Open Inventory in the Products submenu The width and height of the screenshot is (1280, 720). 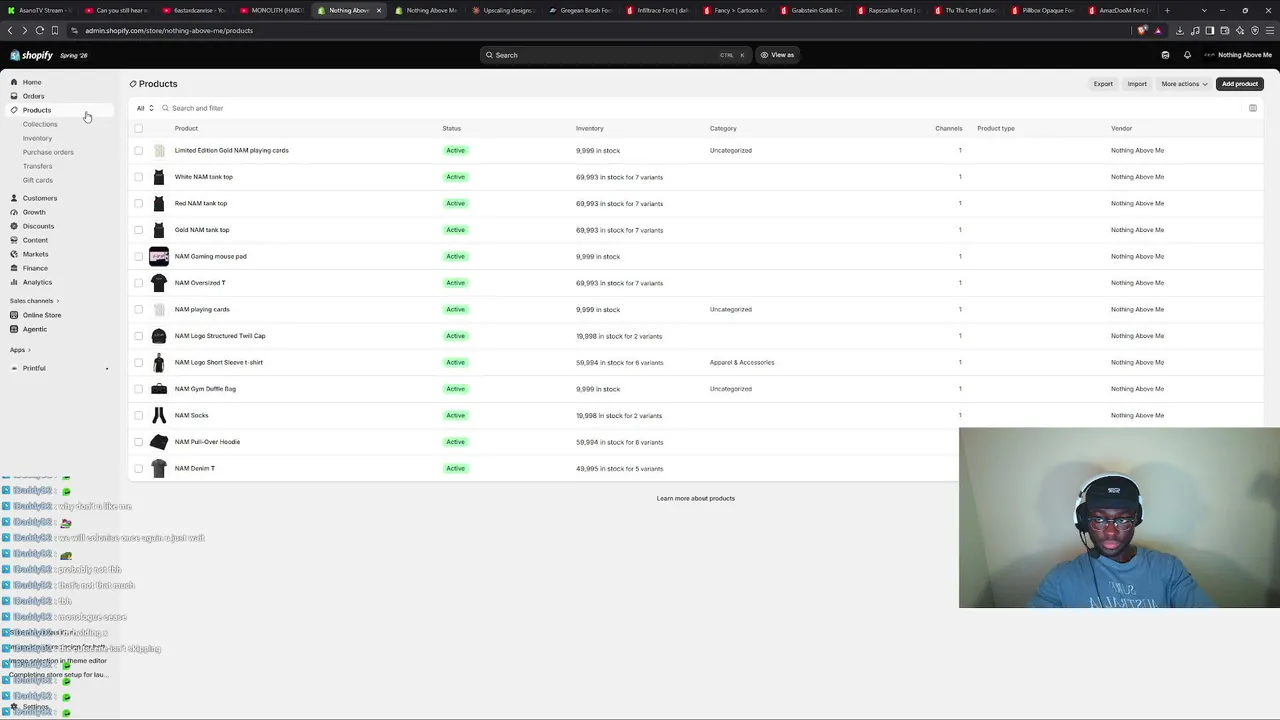37,138
